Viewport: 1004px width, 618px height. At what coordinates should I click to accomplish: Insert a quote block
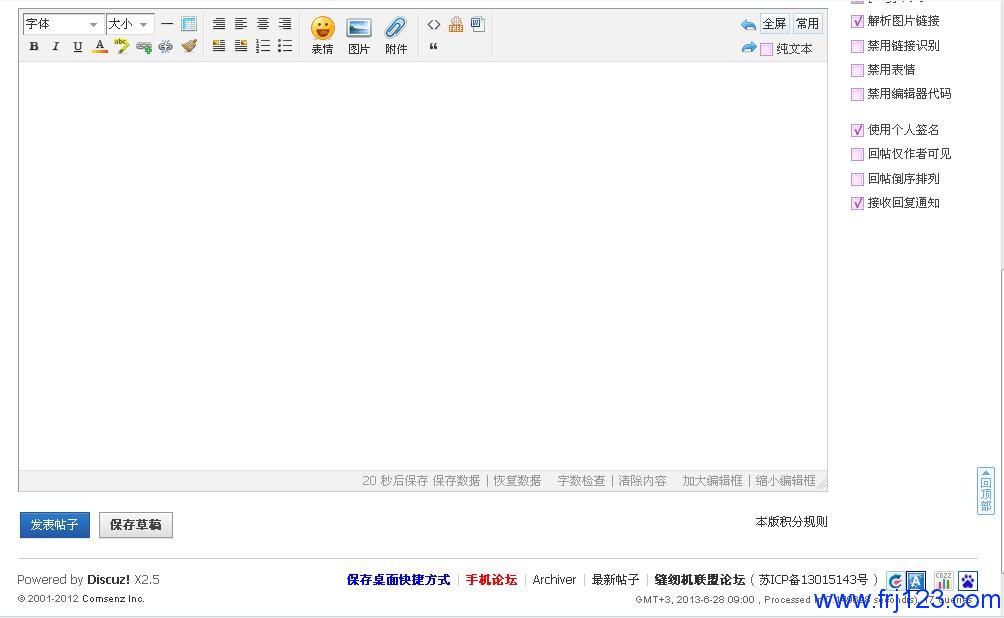point(433,47)
